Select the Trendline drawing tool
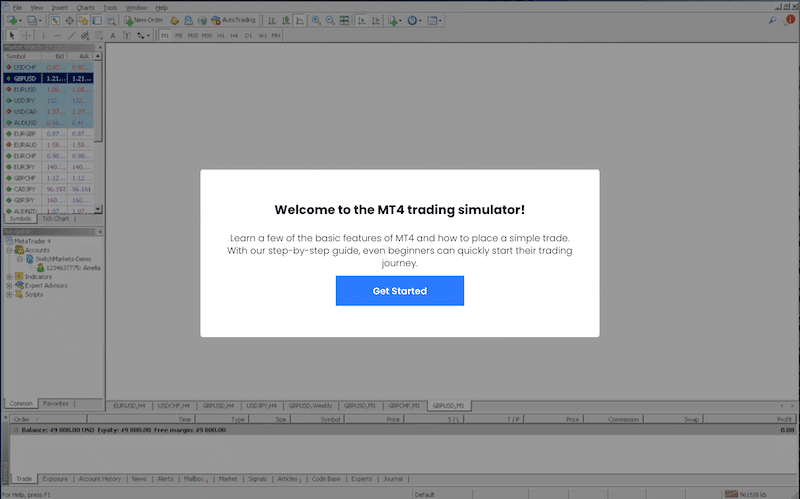800x499 pixels. [71, 35]
